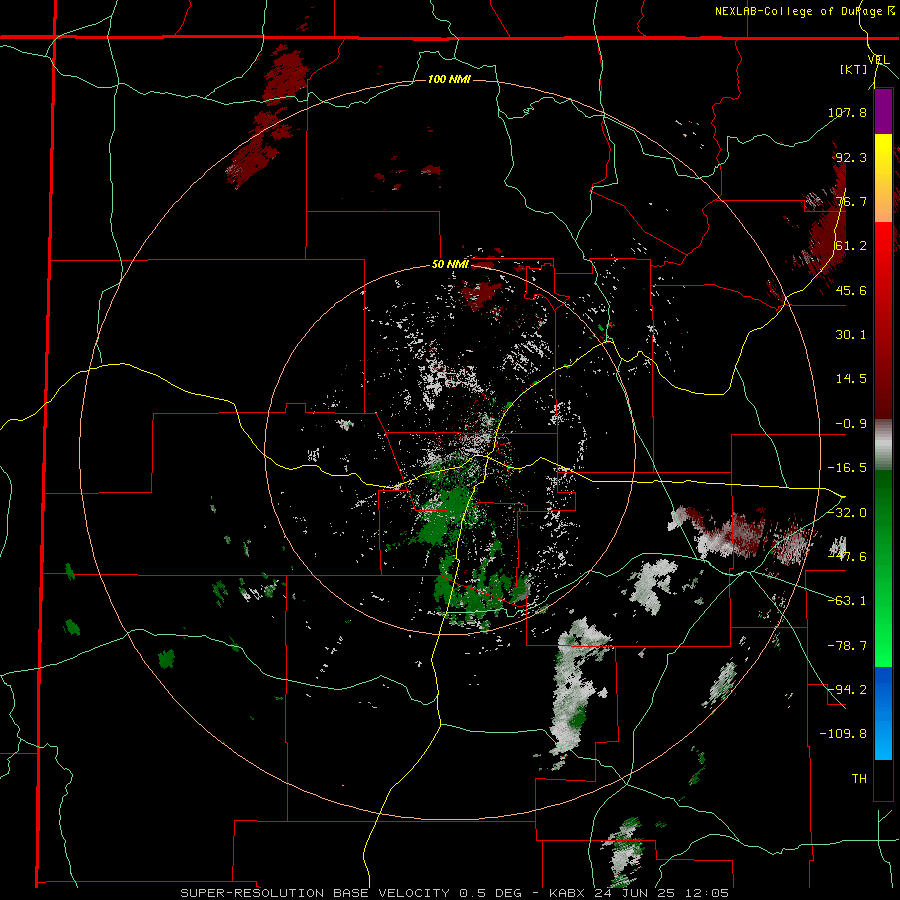Pick the black TH segment of the color bar
This screenshot has width=900, height=900.
pos(883,779)
